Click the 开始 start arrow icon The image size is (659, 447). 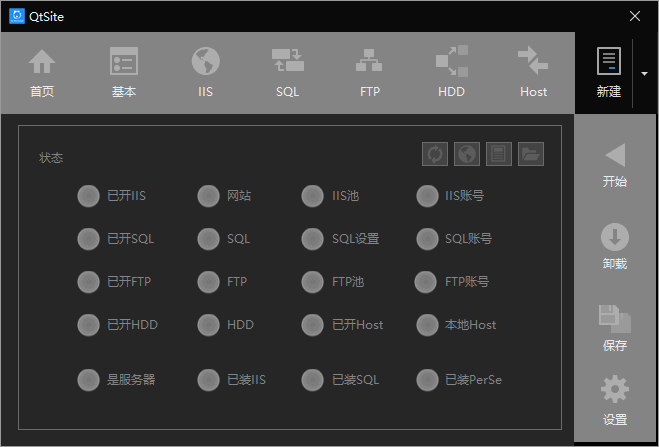coord(615,156)
